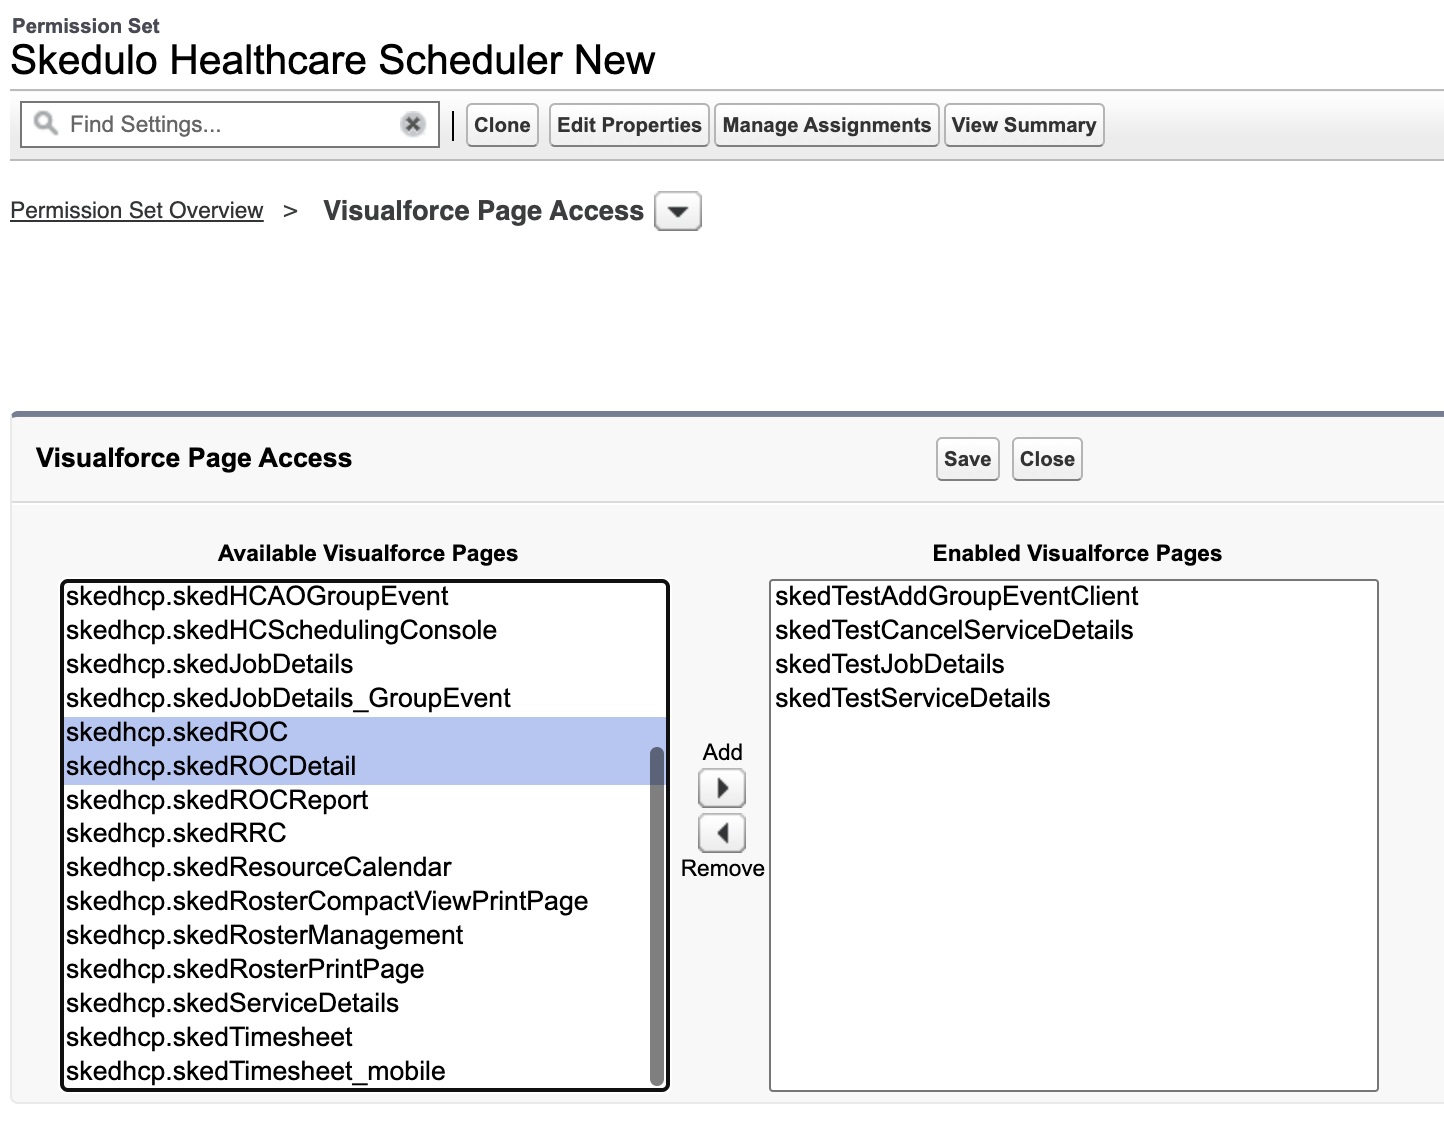Viewport: 1444px width, 1128px height.
Task: Select skedhcp.skedHCSchedulingConsole in available list
Action: (356, 631)
